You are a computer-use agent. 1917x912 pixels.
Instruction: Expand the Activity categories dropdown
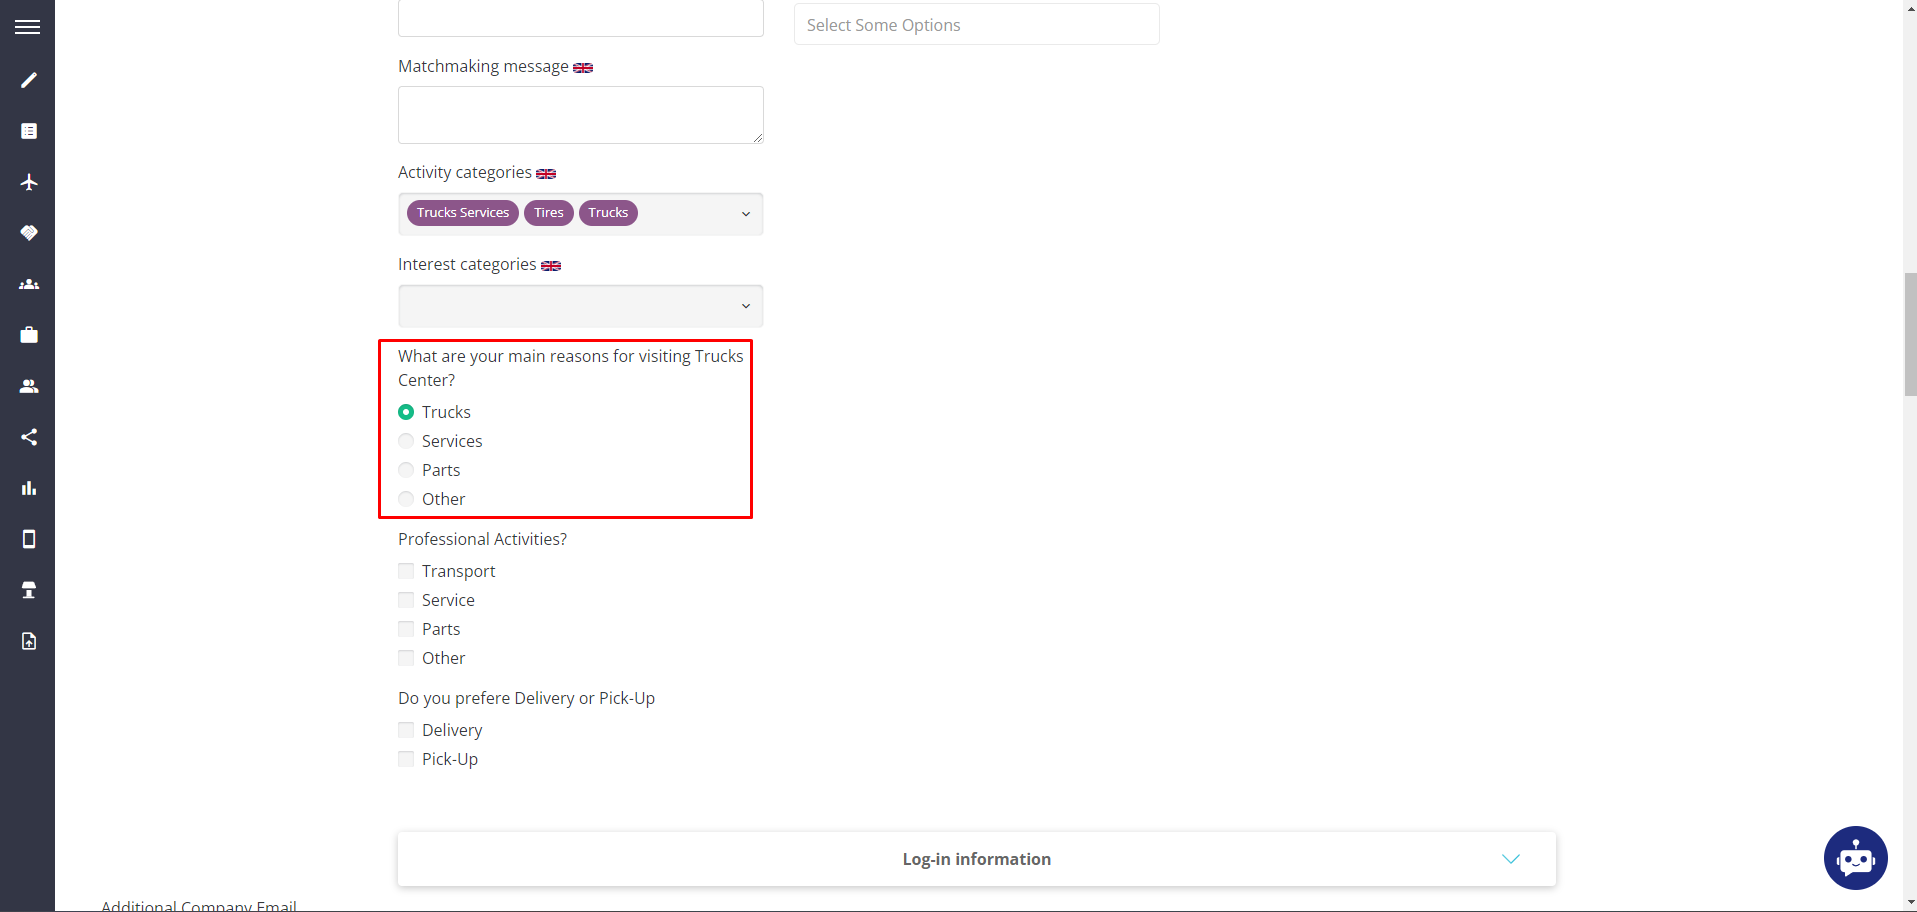coord(746,213)
